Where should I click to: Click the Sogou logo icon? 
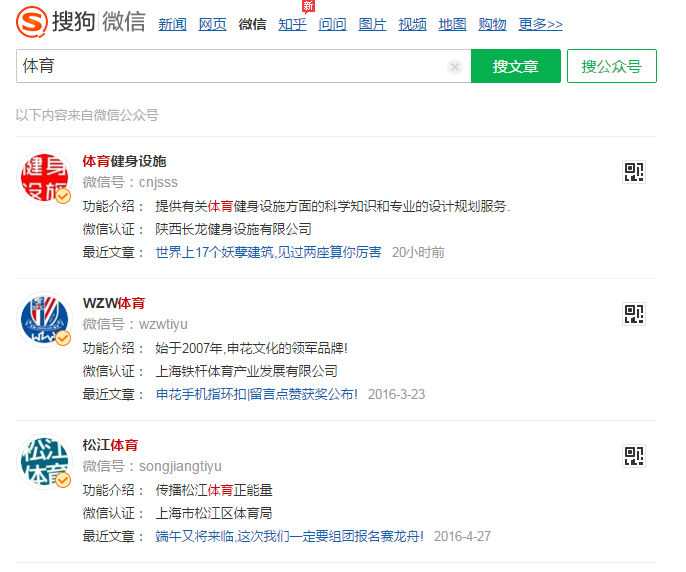32,22
